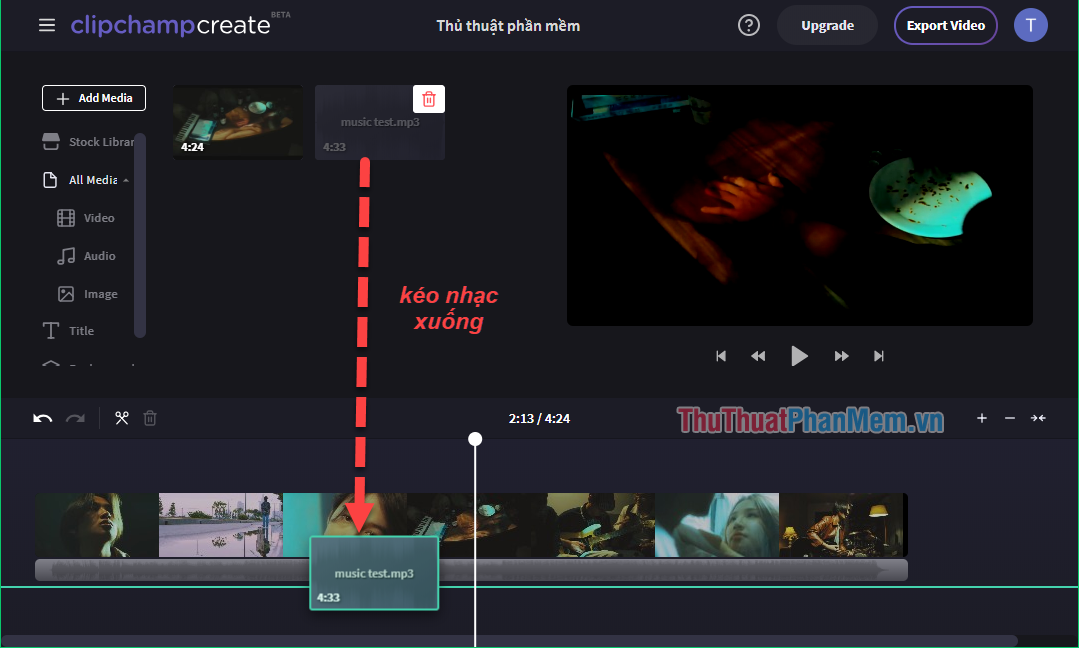The height and width of the screenshot is (648, 1079).
Task: Open the main hamburger menu
Action: (46, 24)
